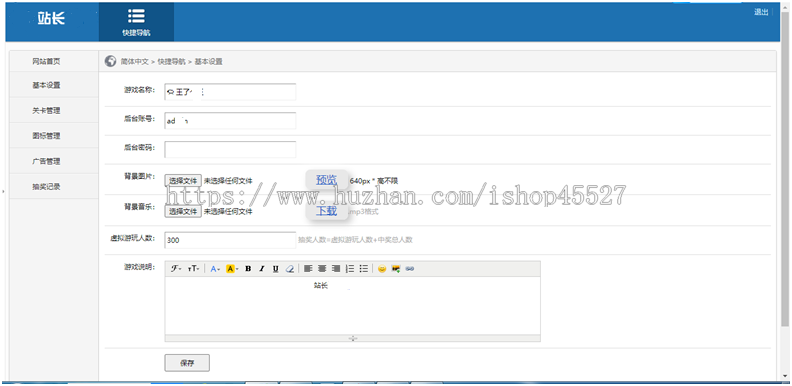
Task: Clear formatting with the eraser icon
Action: click(x=290, y=269)
